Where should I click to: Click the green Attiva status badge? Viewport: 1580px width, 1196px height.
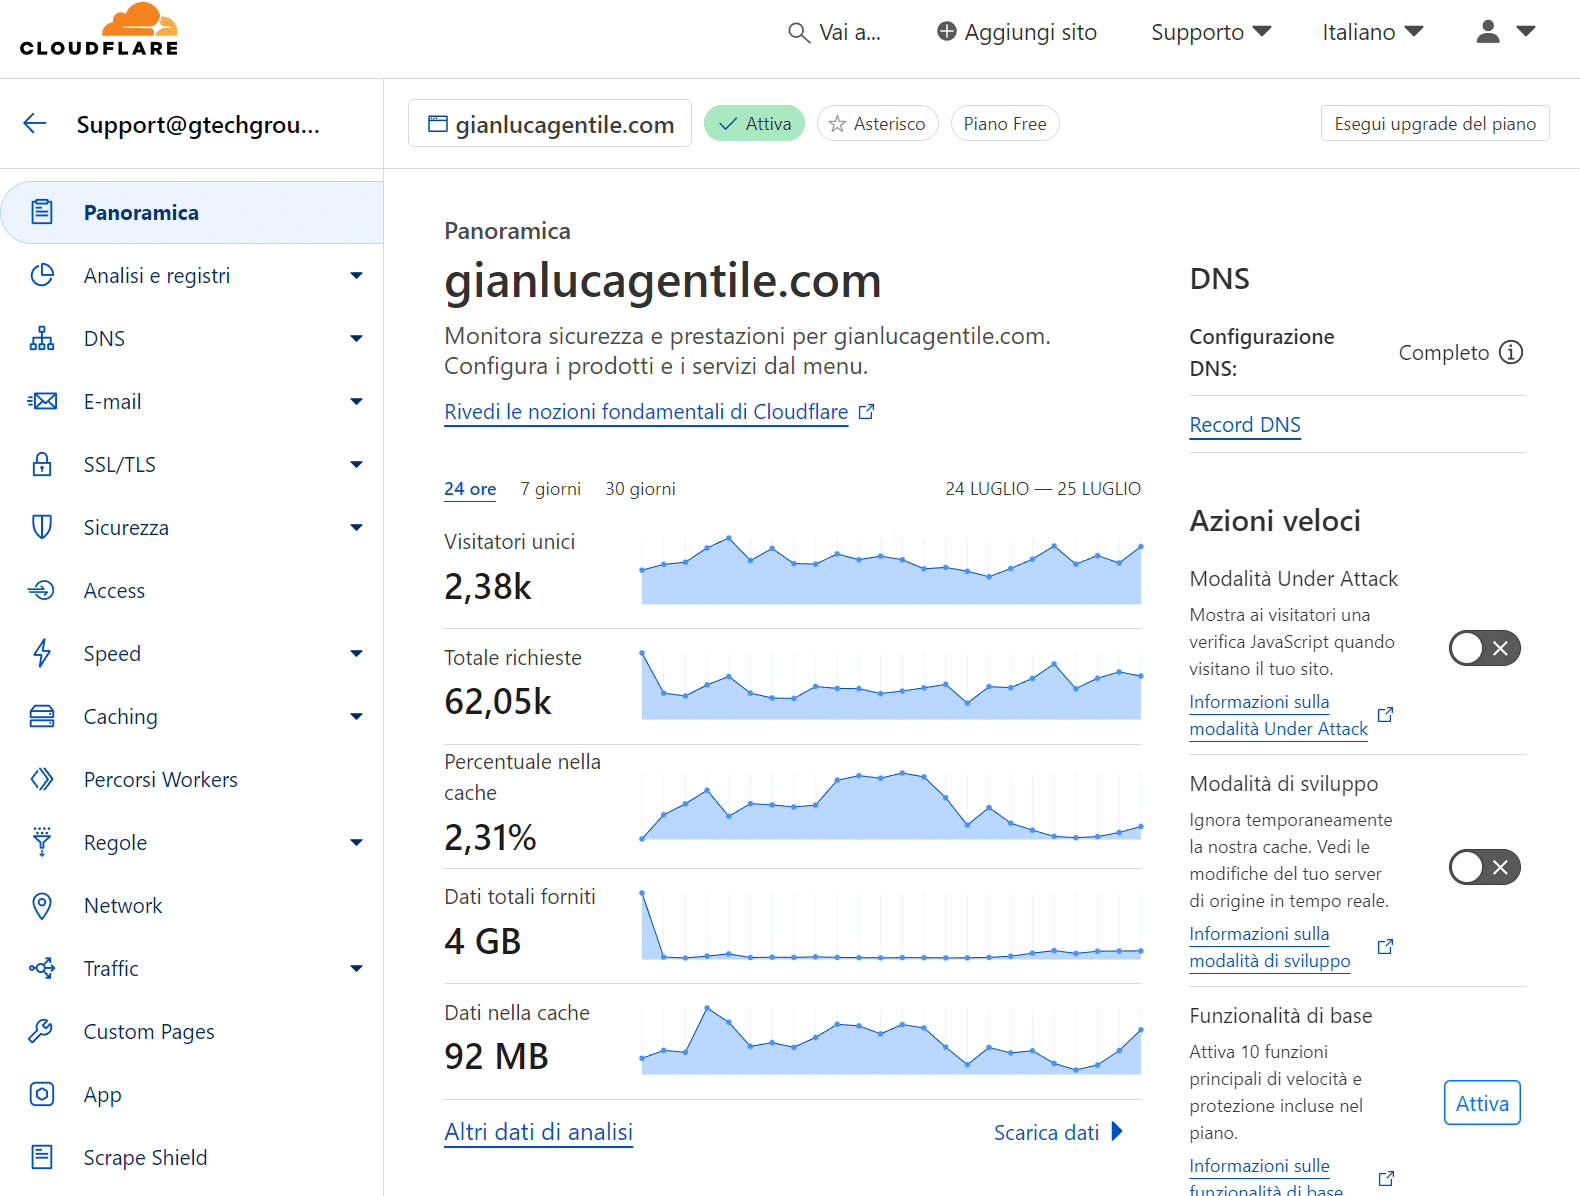(x=754, y=124)
